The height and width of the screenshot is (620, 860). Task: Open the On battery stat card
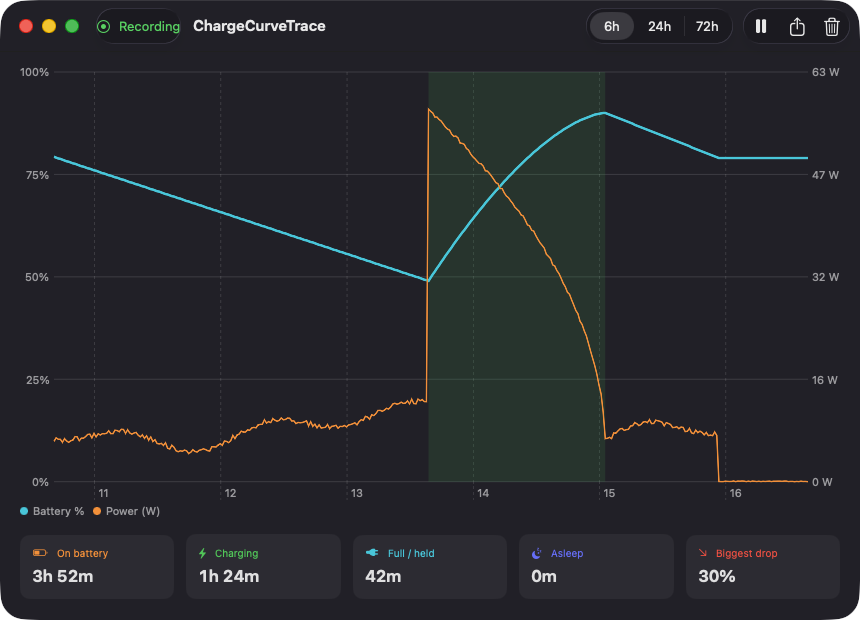(97, 567)
